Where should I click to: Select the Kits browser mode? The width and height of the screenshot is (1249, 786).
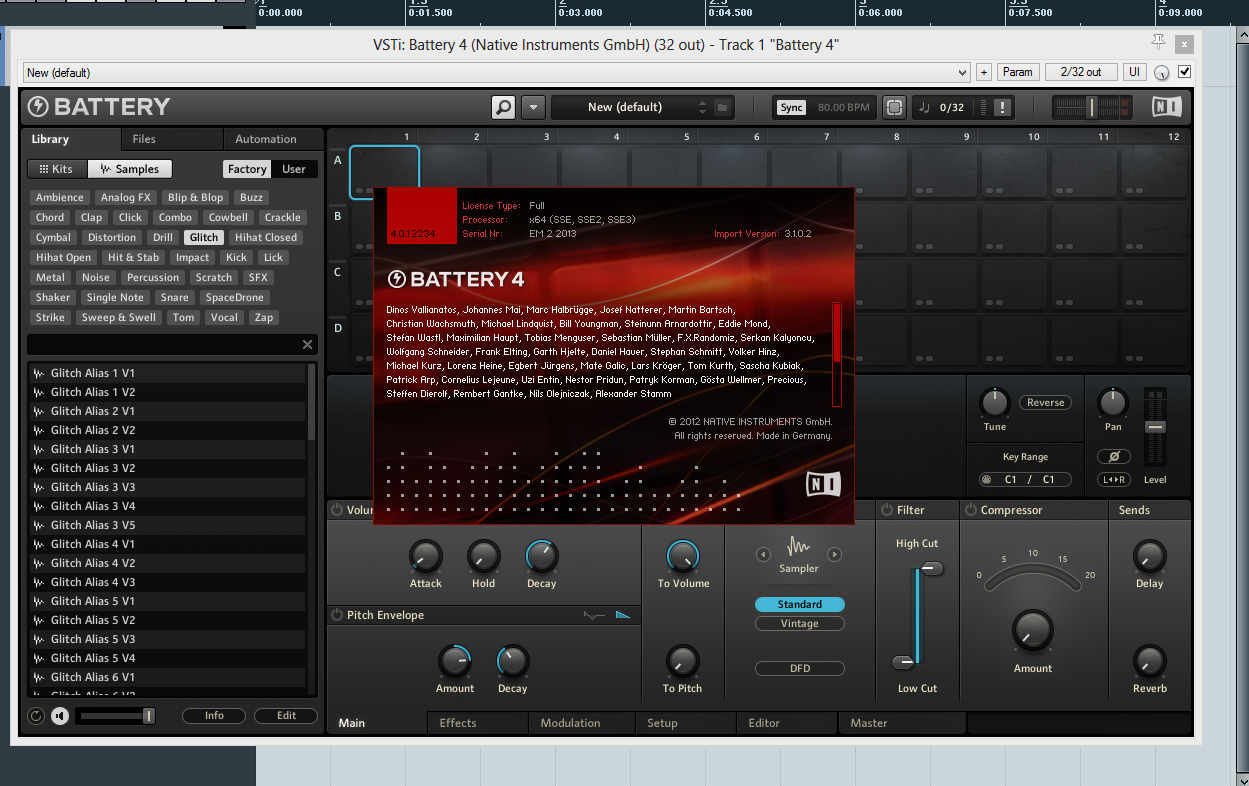pos(56,169)
